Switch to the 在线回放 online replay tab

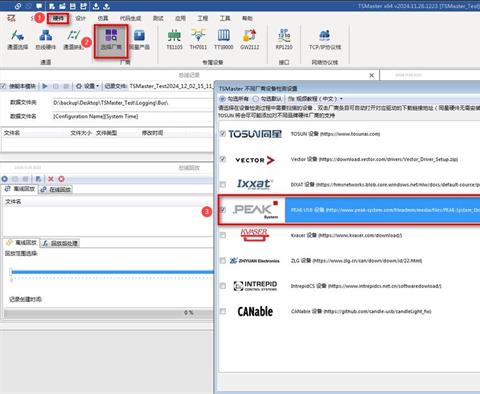coord(56,189)
